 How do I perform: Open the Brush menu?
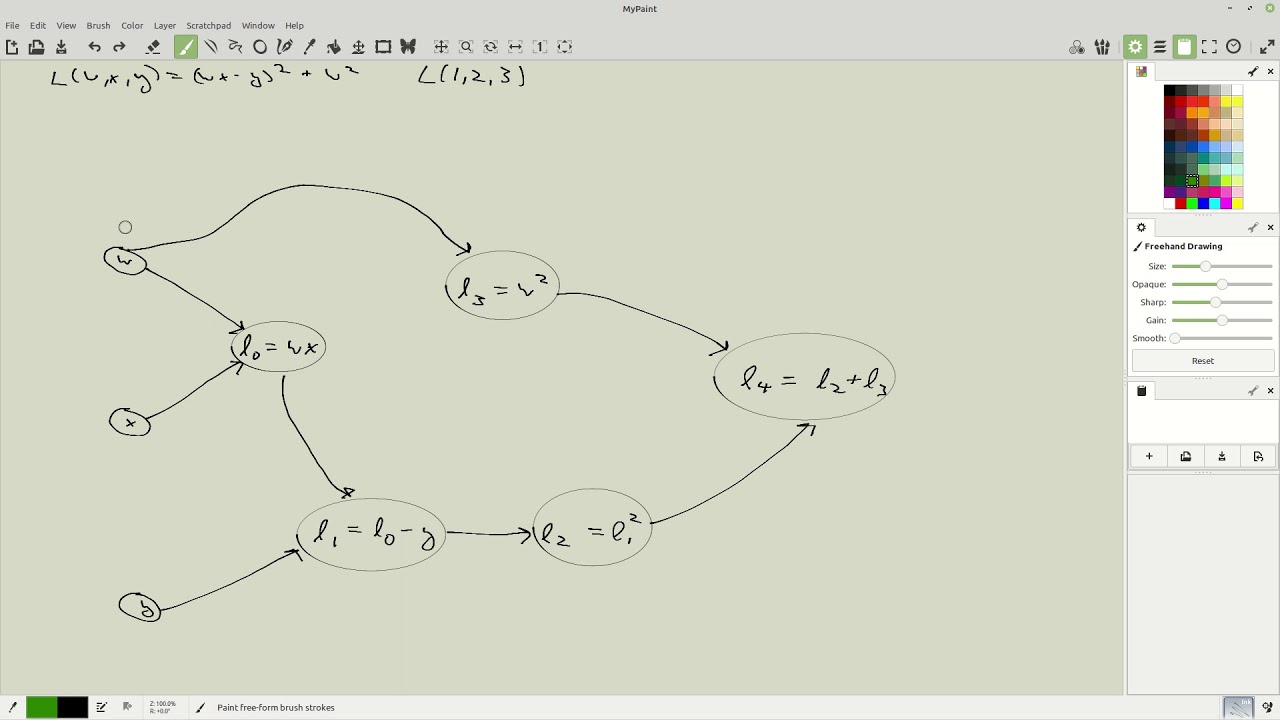pyautogui.click(x=98, y=25)
